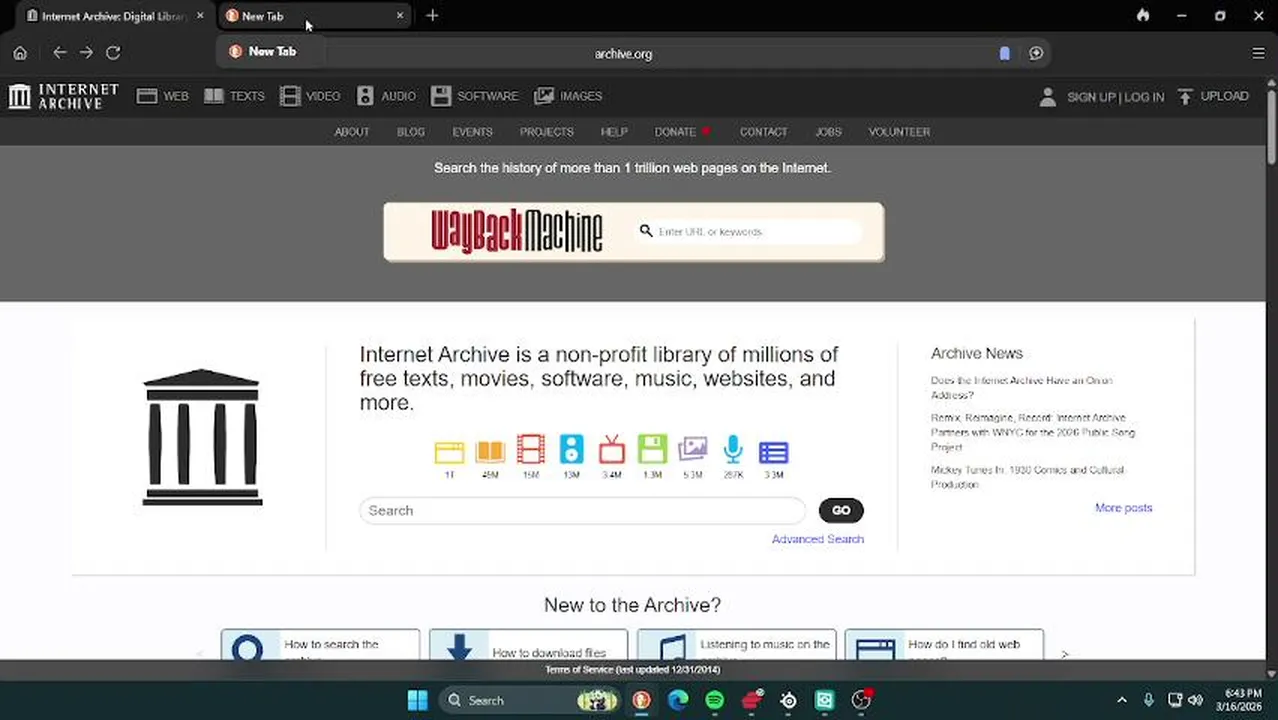Switch to the New Tab tab
This screenshot has width=1278, height=720.
(313, 16)
